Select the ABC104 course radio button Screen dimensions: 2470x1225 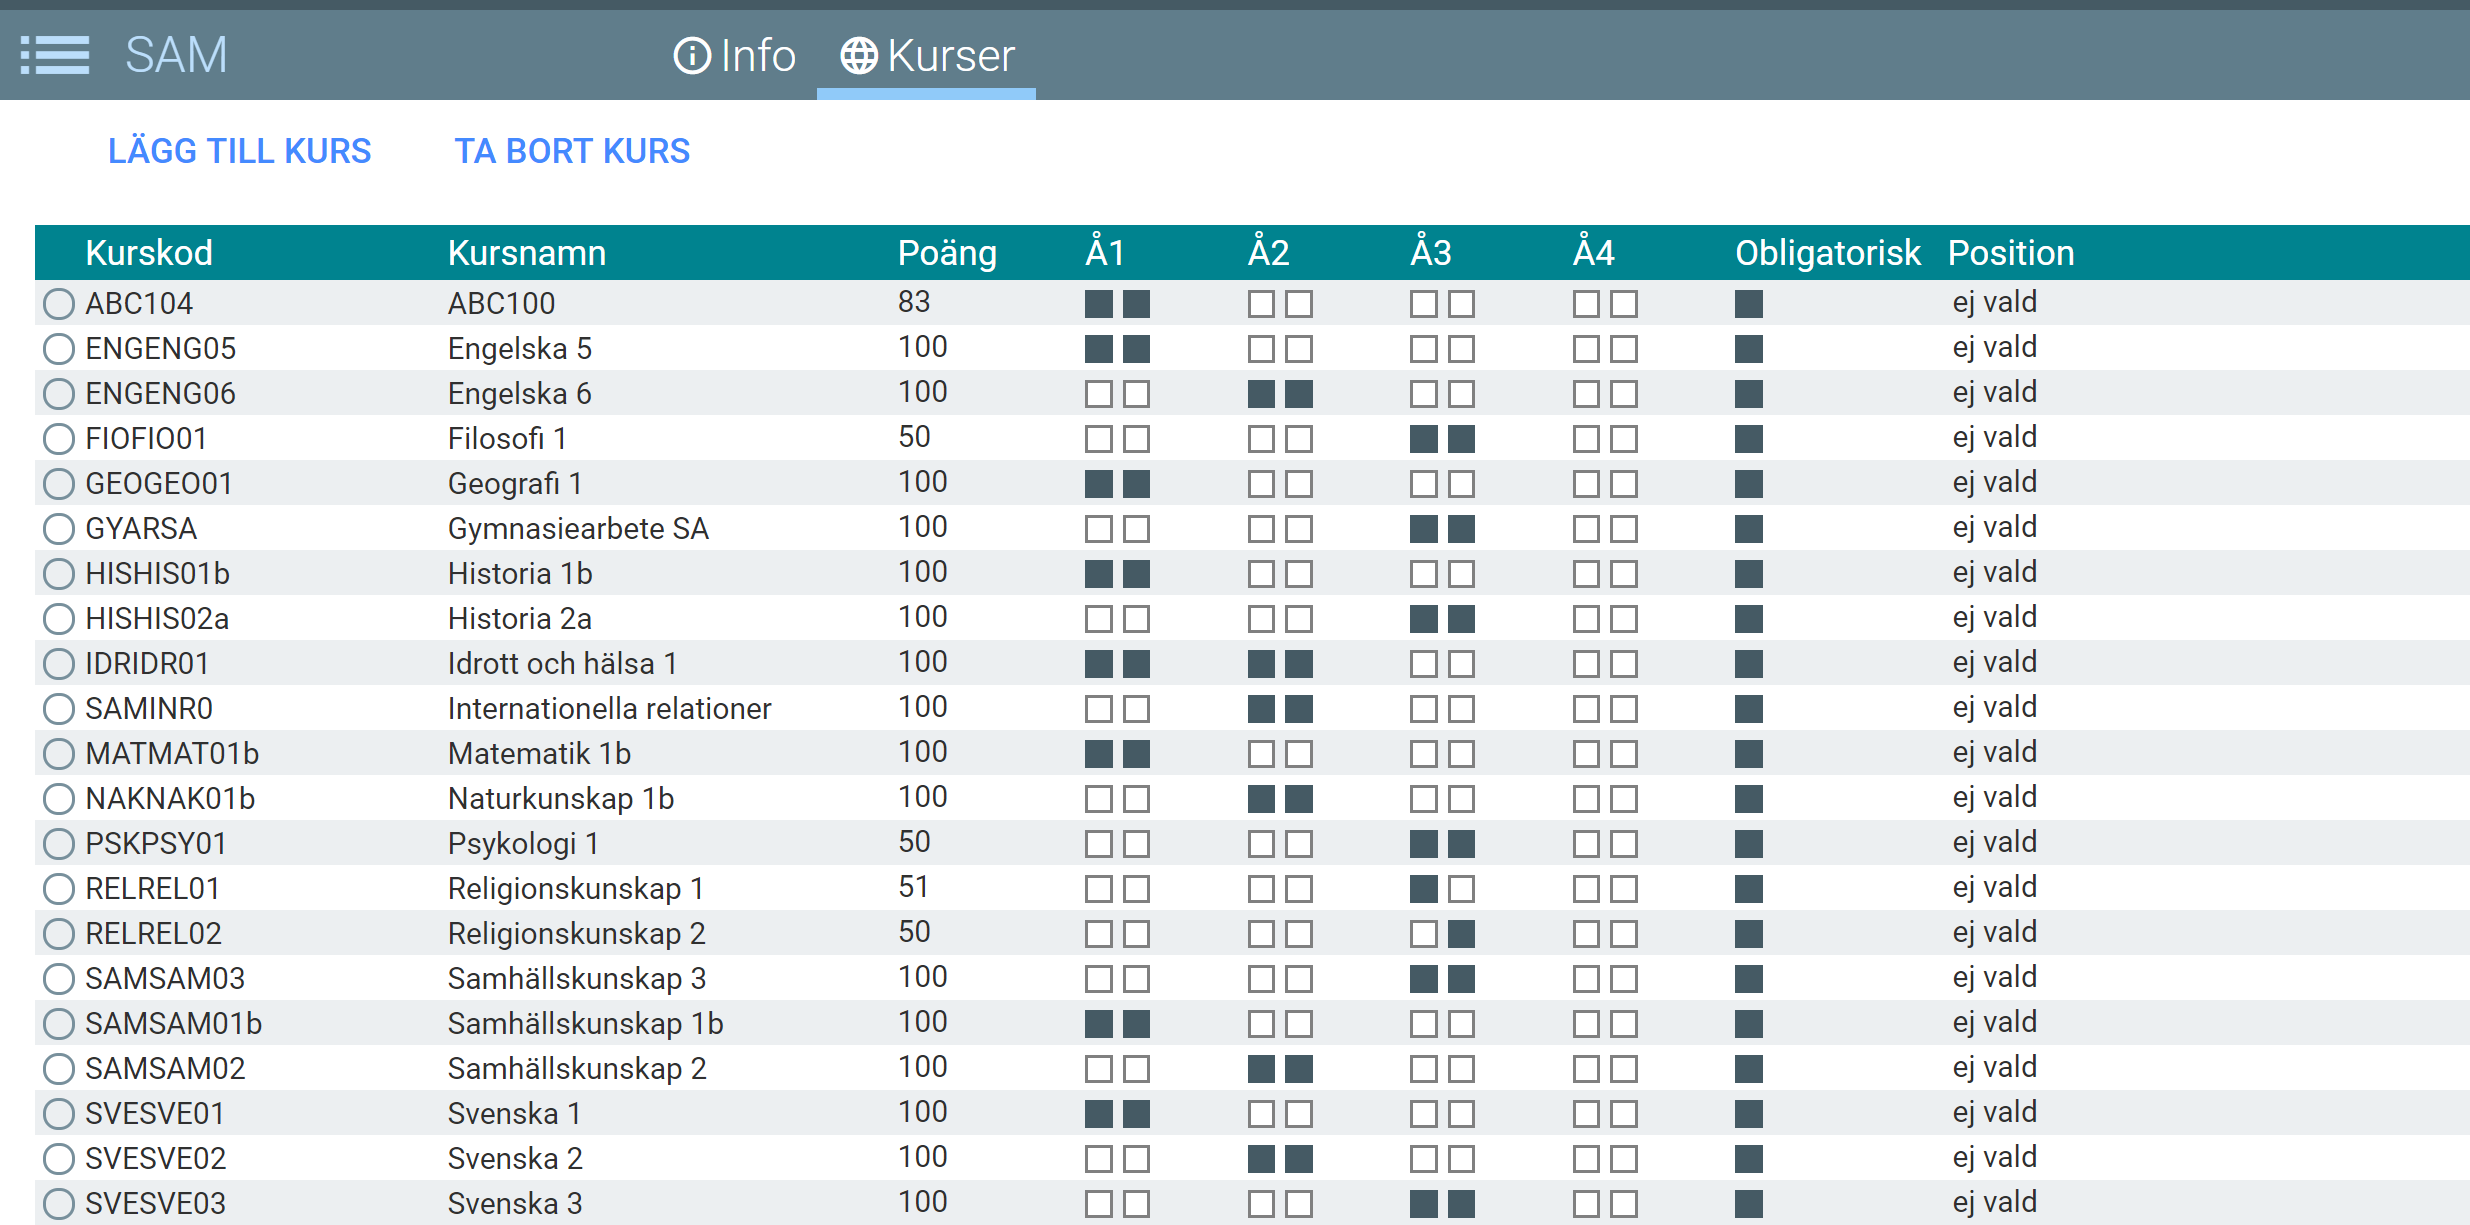point(59,303)
